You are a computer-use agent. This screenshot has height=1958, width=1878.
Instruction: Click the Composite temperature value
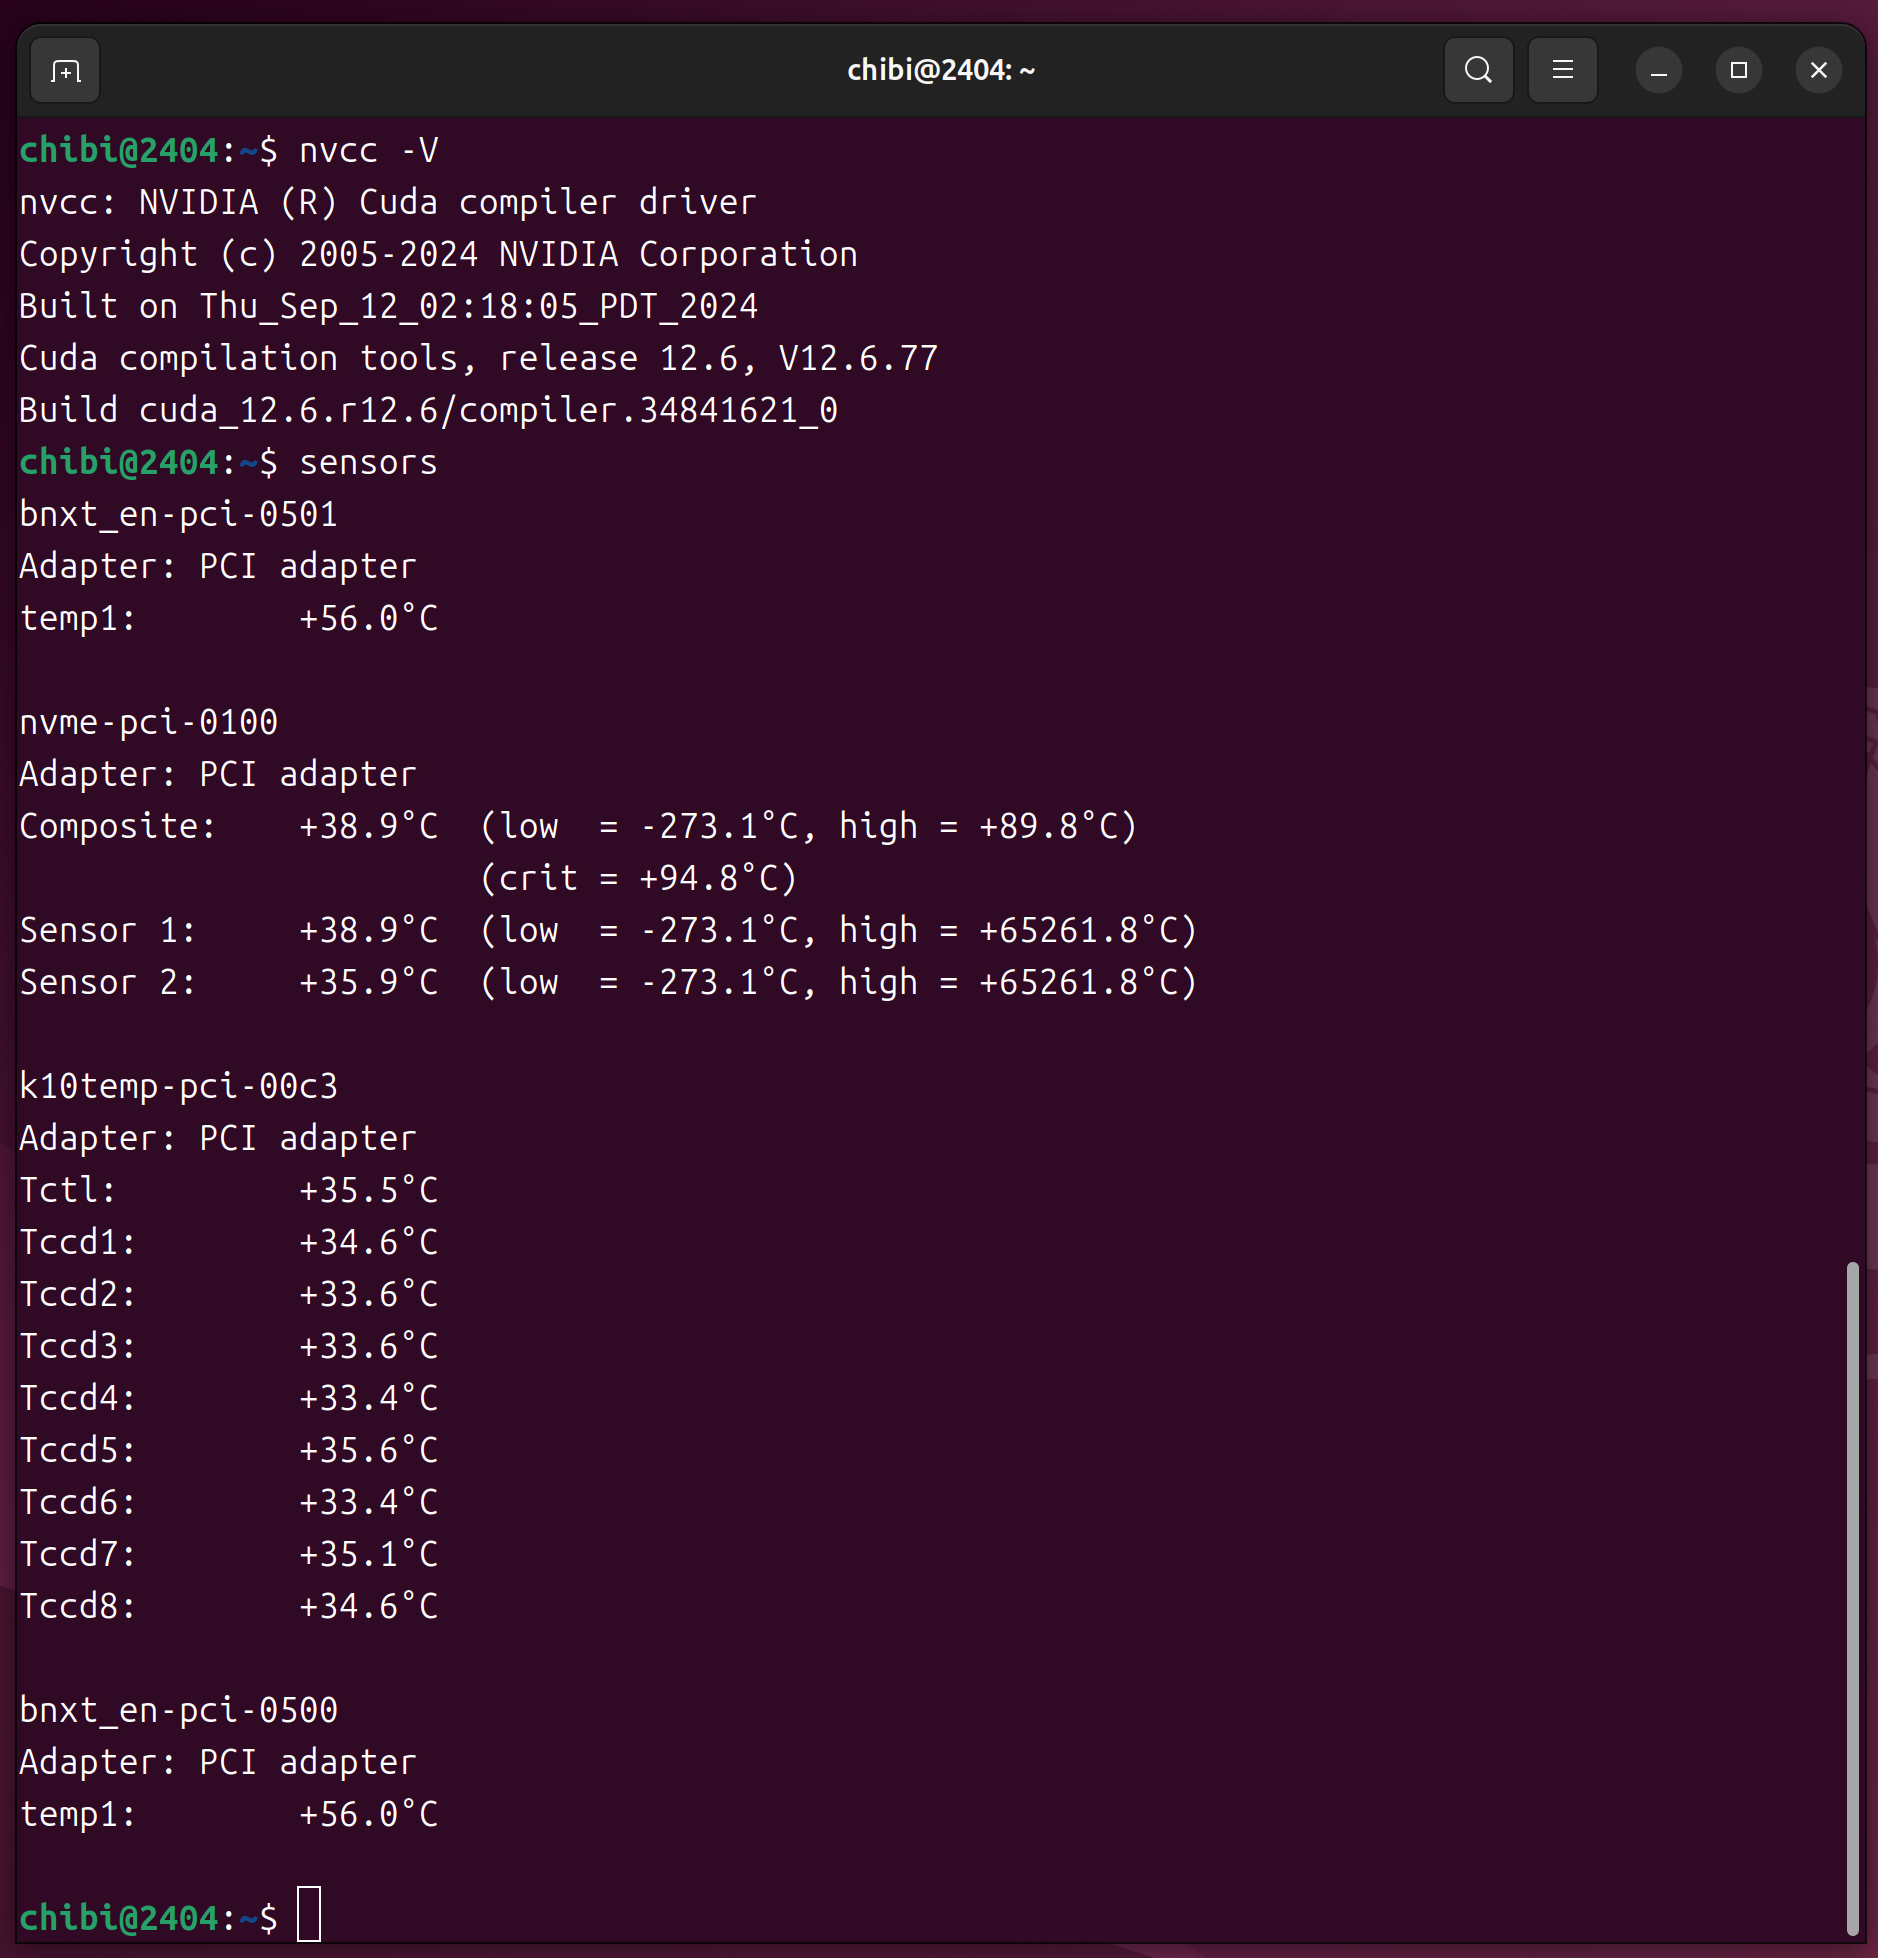pyautogui.click(x=368, y=827)
